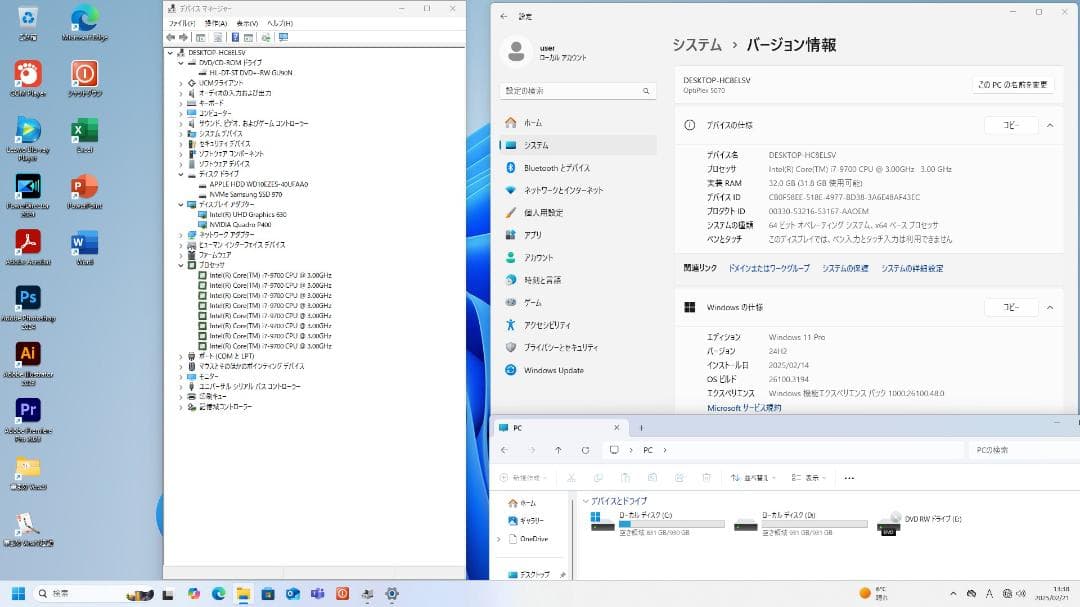Image resolution: width=1080 pixels, height=607 pixels.
Task: Collapse the デバイスの仕様 section chevron
Action: click(1049, 126)
